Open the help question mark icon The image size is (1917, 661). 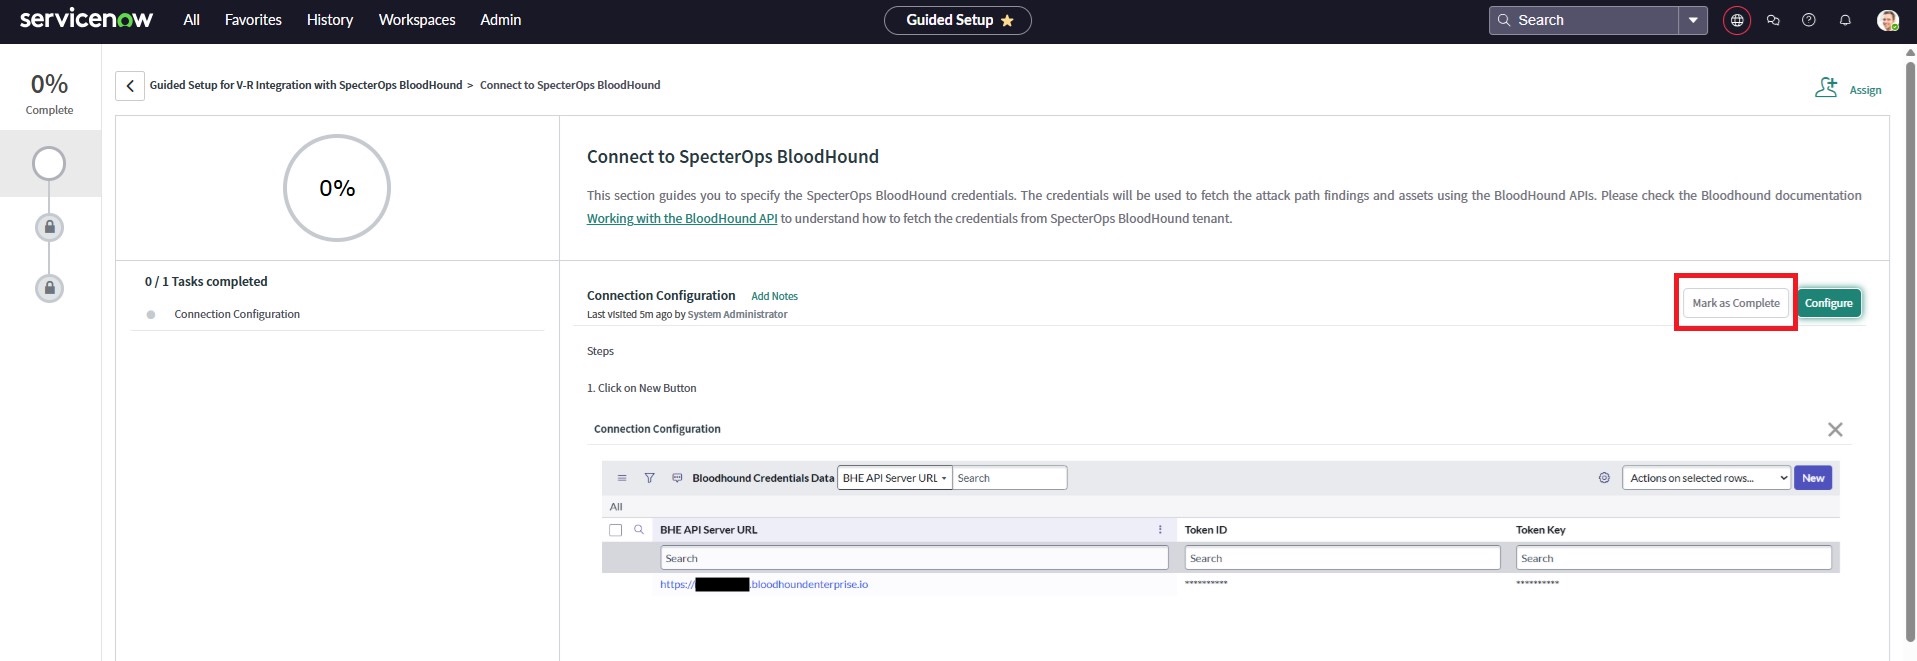(x=1809, y=20)
